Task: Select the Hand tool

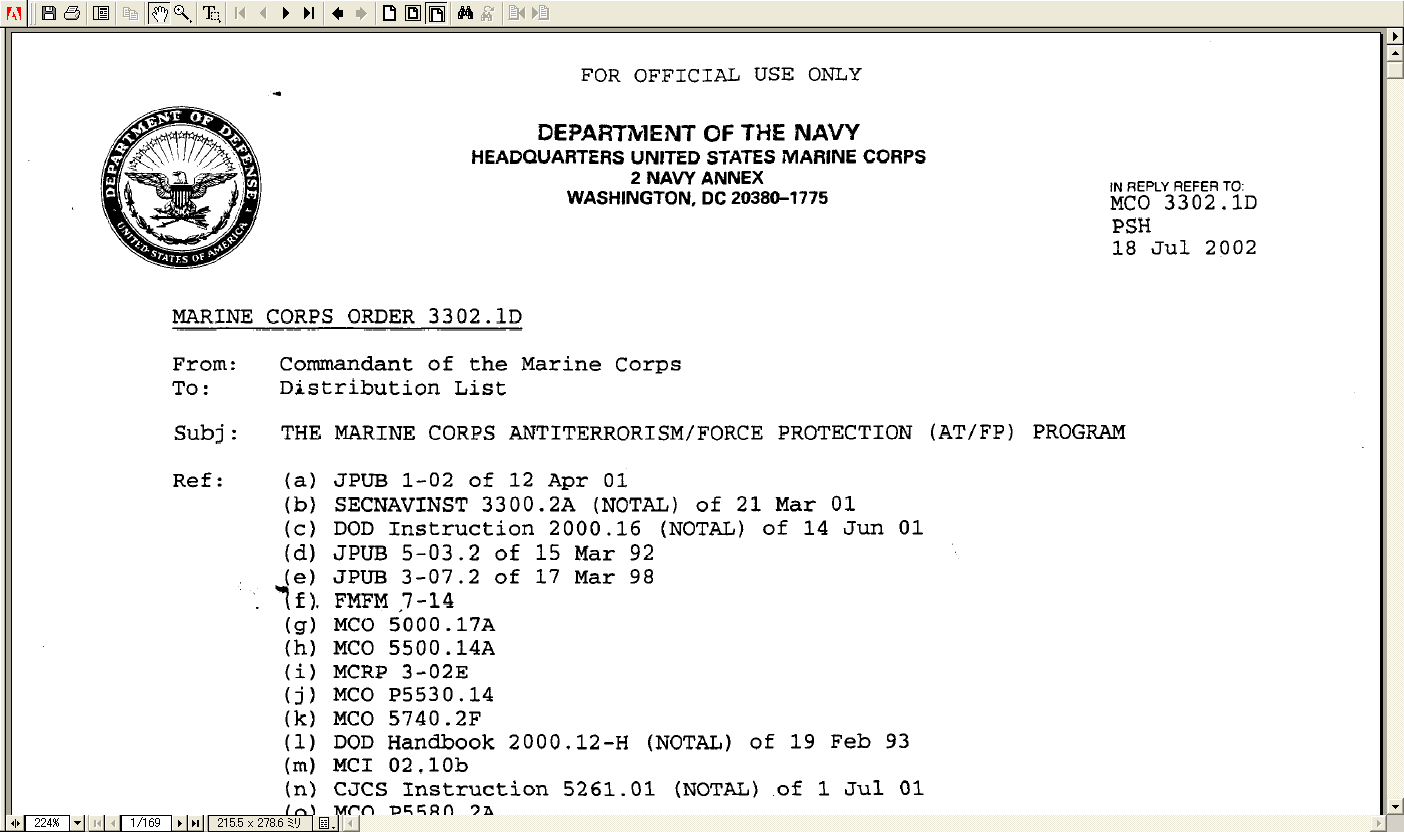Action: 159,13
